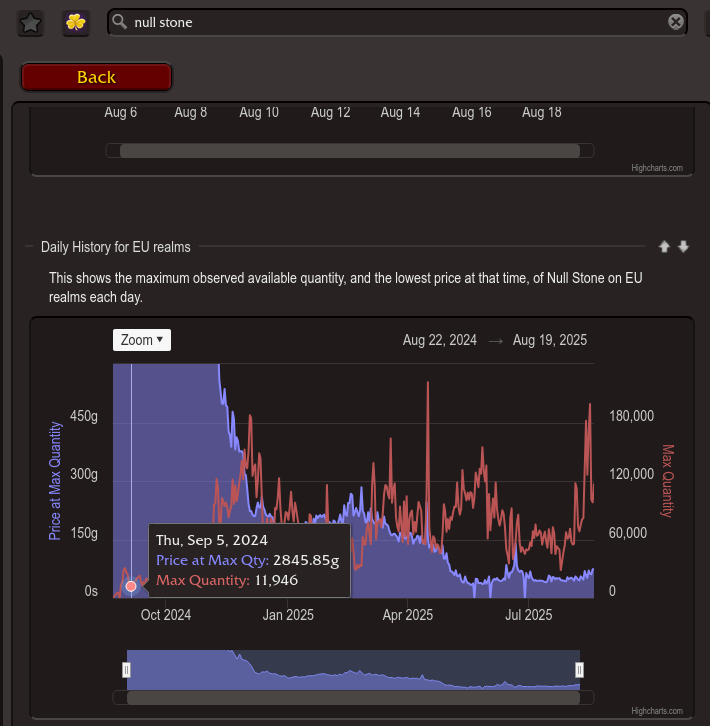Screen dimensions: 710x726
Task: Click the highlighted Sep 5 data point
Action: click(131, 586)
